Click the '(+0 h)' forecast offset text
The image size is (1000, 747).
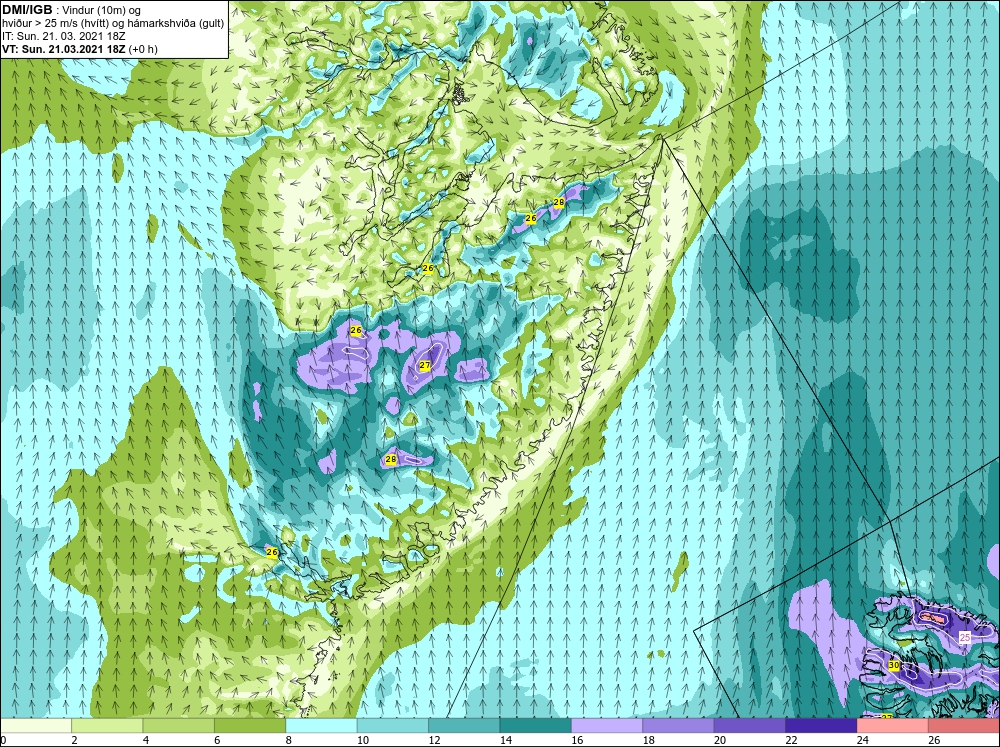[x=143, y=48]
